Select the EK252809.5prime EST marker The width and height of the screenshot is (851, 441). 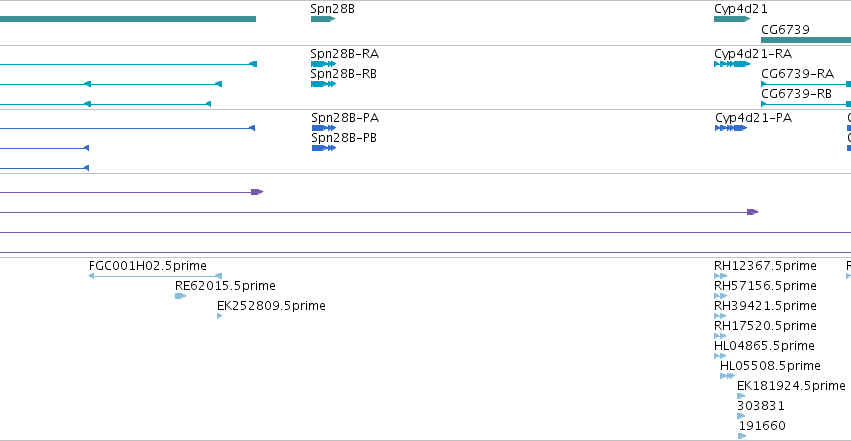point(219,316)
